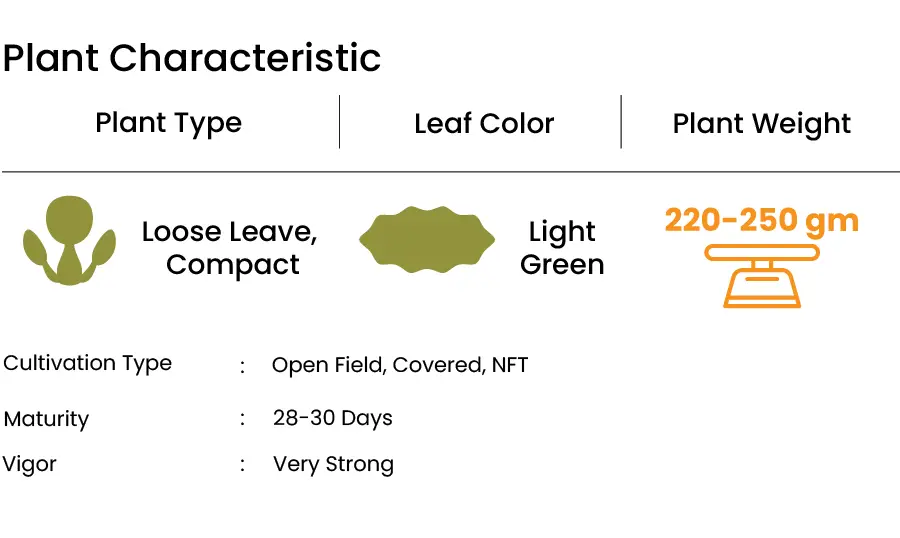Click the green leaf shape icon
Viewport: 900px width, 538px height.
click(427, 239)
